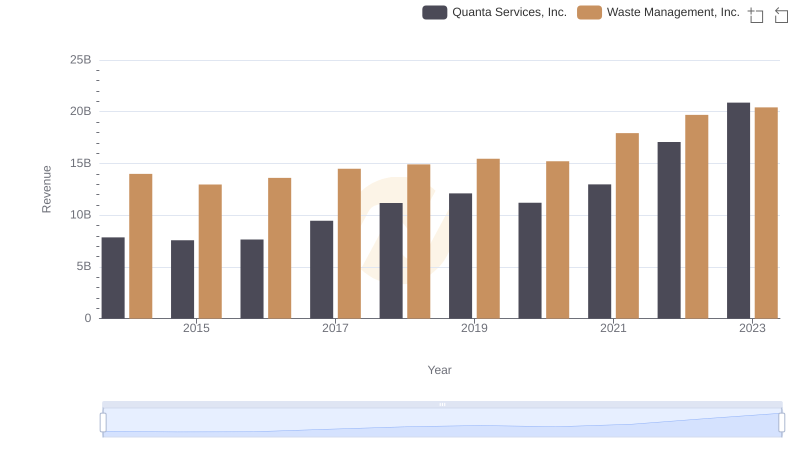This screenshot has height=461, width=800.
Task: Click the 5B y-axis label
Action: tap(84, 266)
